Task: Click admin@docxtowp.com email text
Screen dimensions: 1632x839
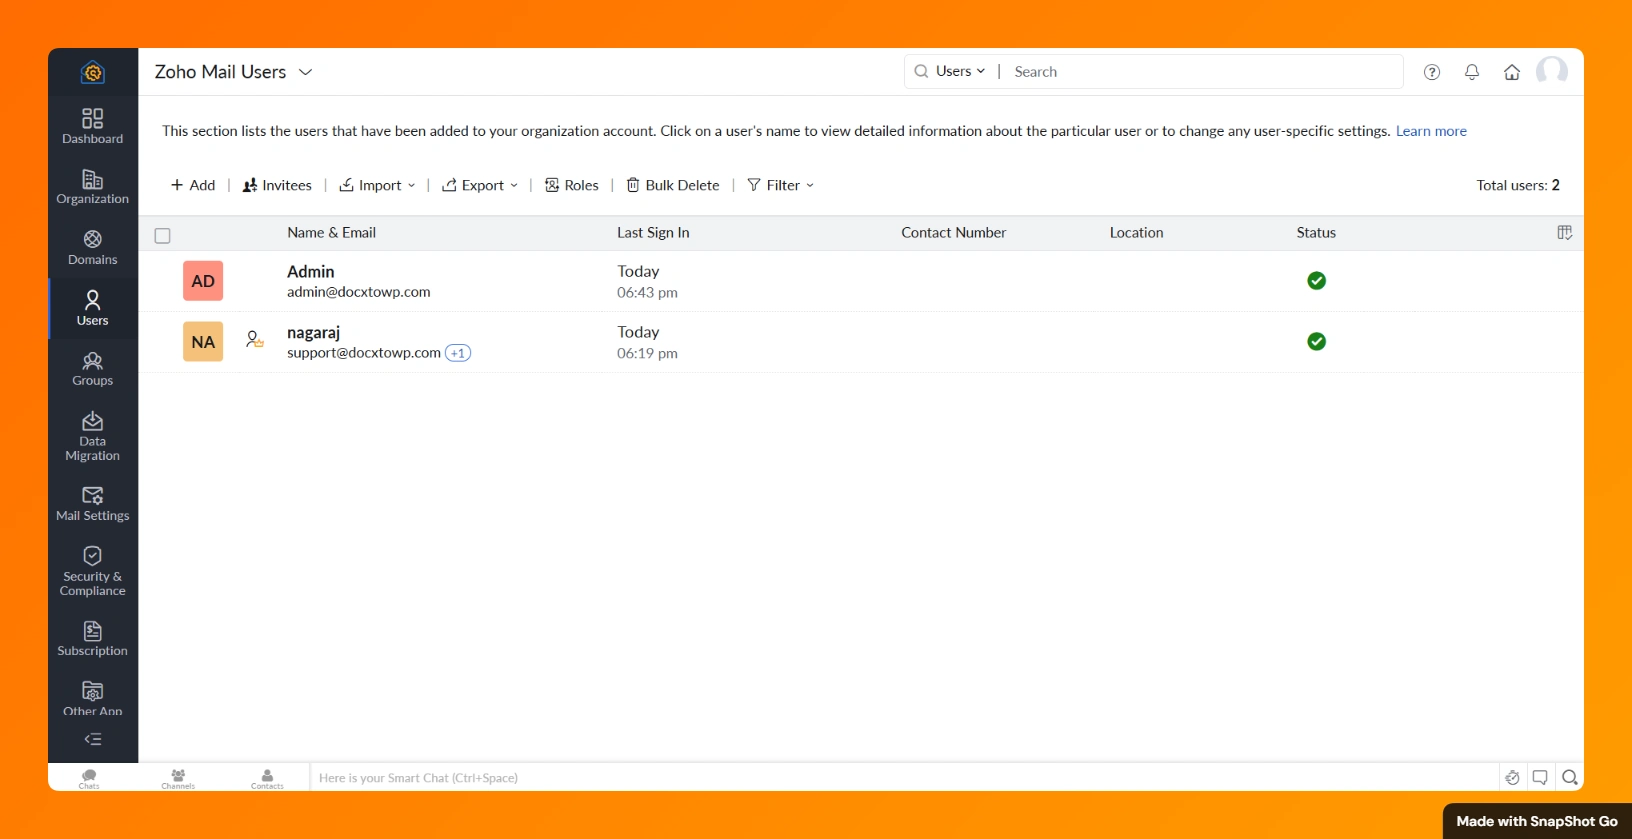Action: tap(359, 292)
